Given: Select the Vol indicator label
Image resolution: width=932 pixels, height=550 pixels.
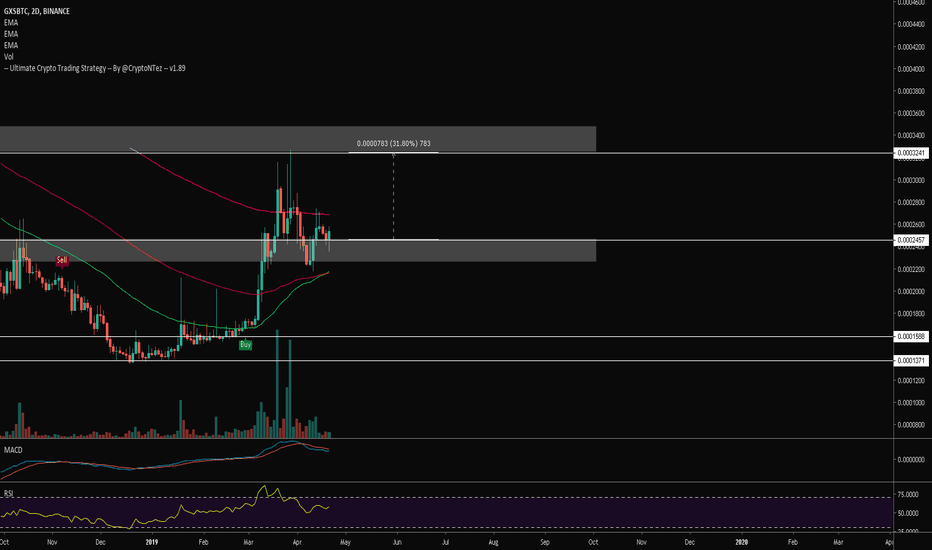Looking at the screenshot, I should coord(8,56).
